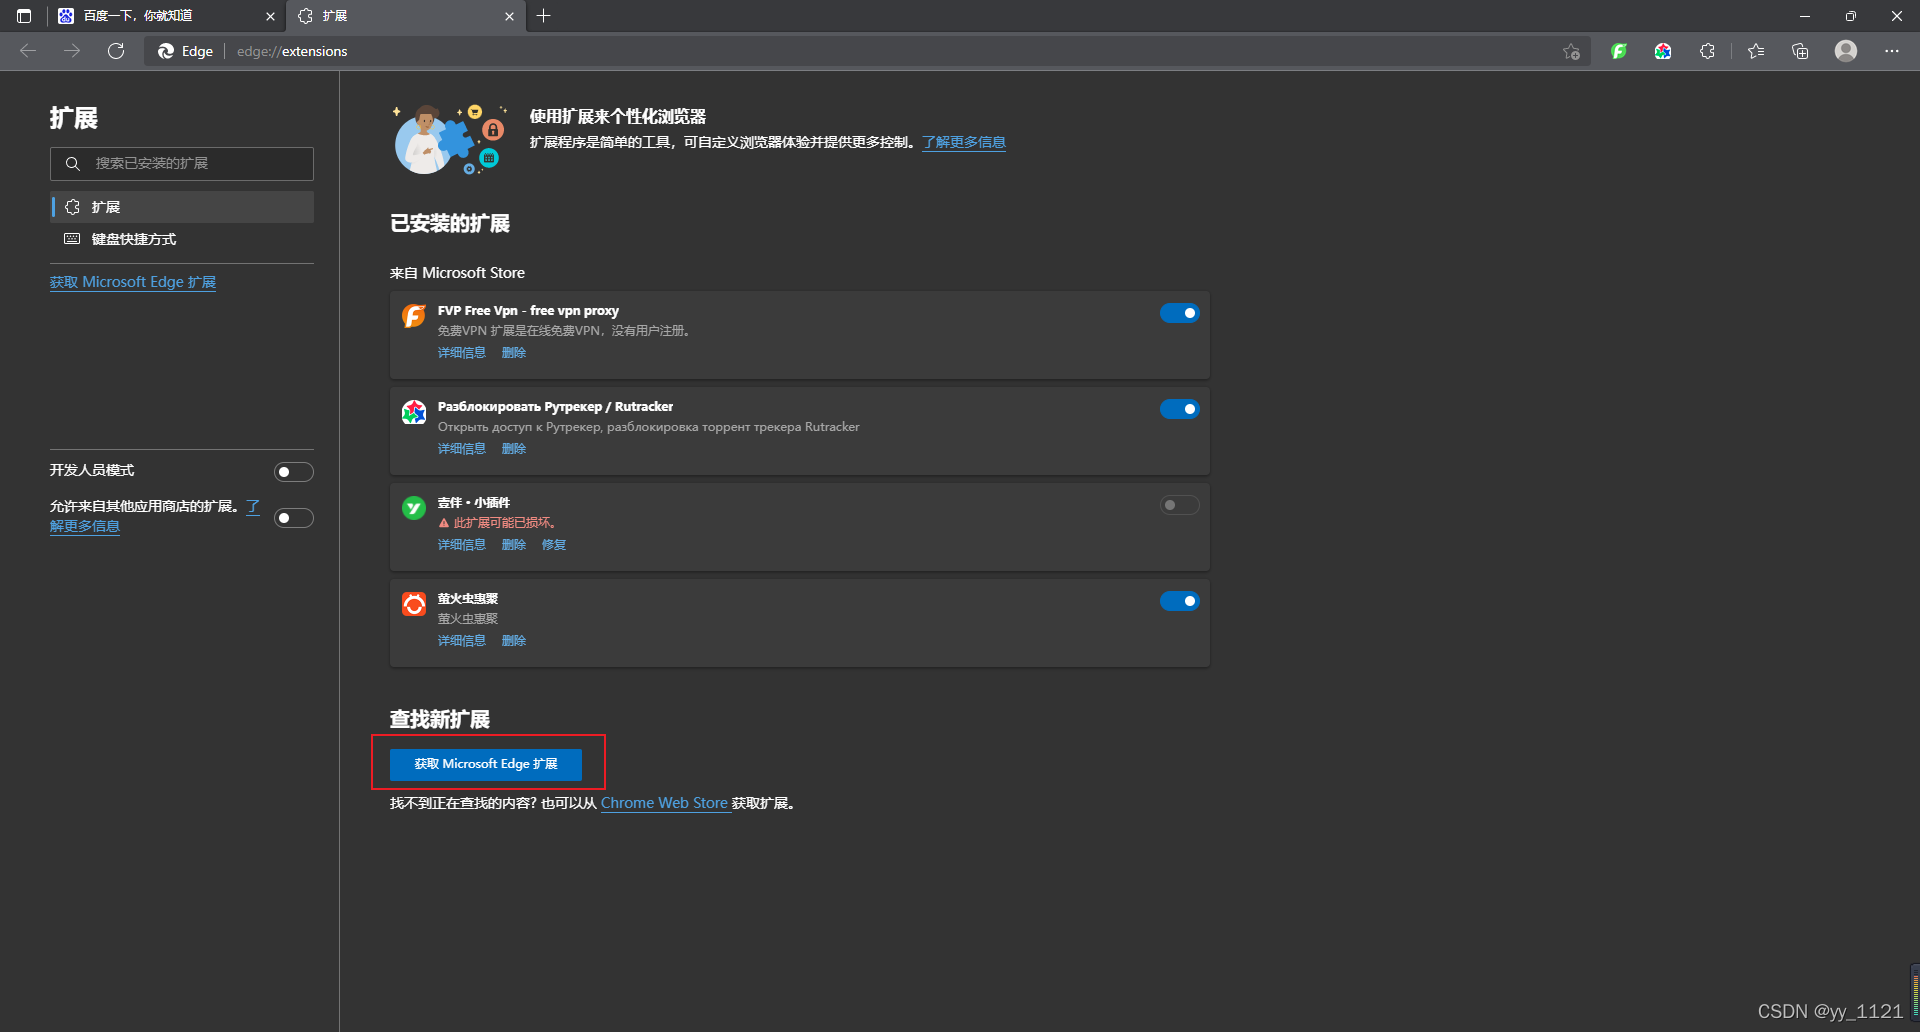Click the 已安装的扩展 heading

click(450, 223)
